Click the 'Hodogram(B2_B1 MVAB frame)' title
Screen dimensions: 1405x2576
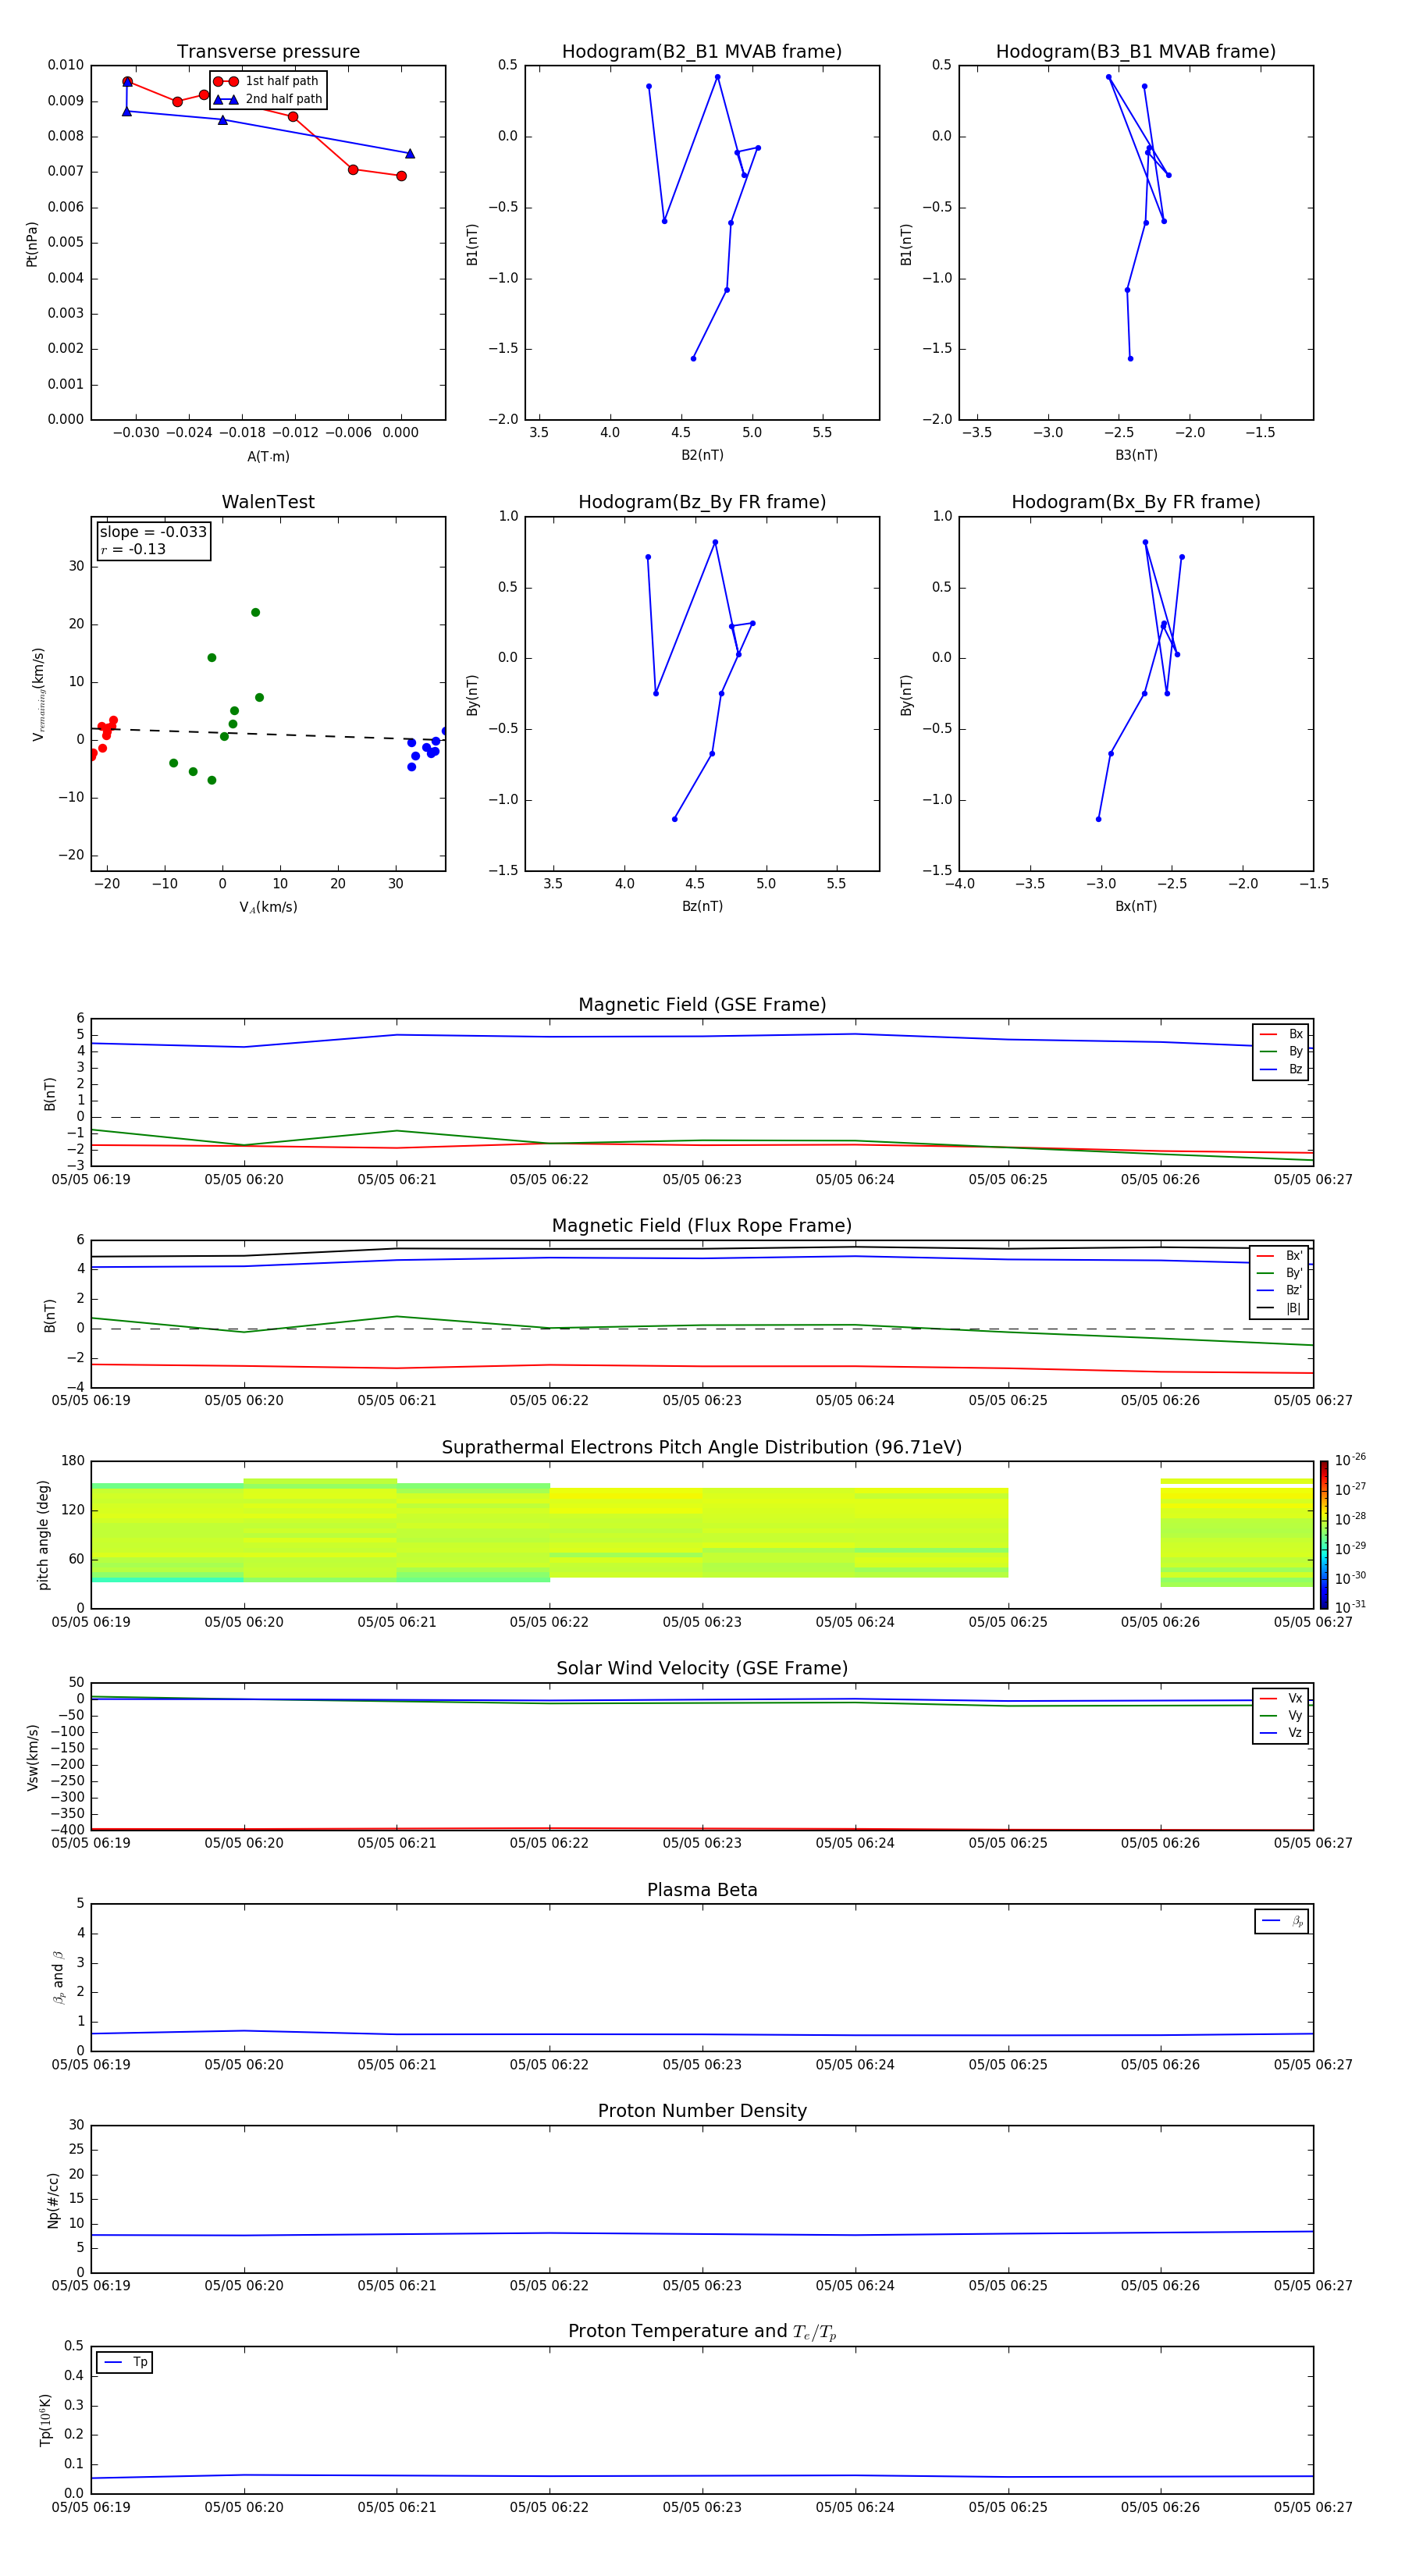tap(702, 51)
